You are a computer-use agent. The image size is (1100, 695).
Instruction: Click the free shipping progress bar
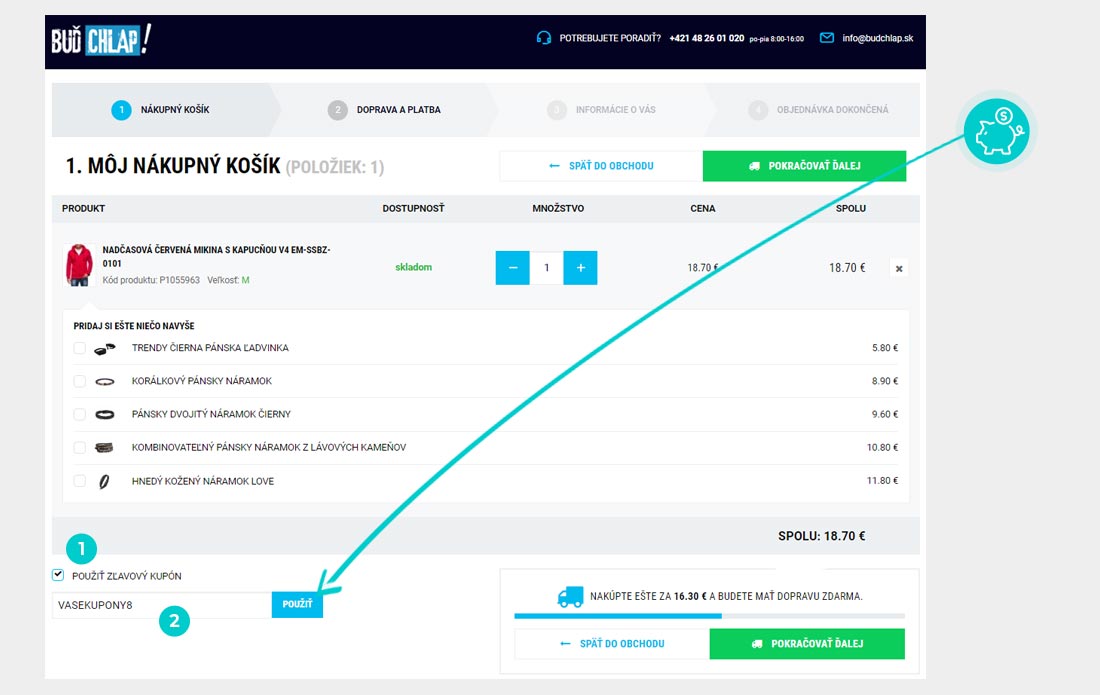point(708,616)
